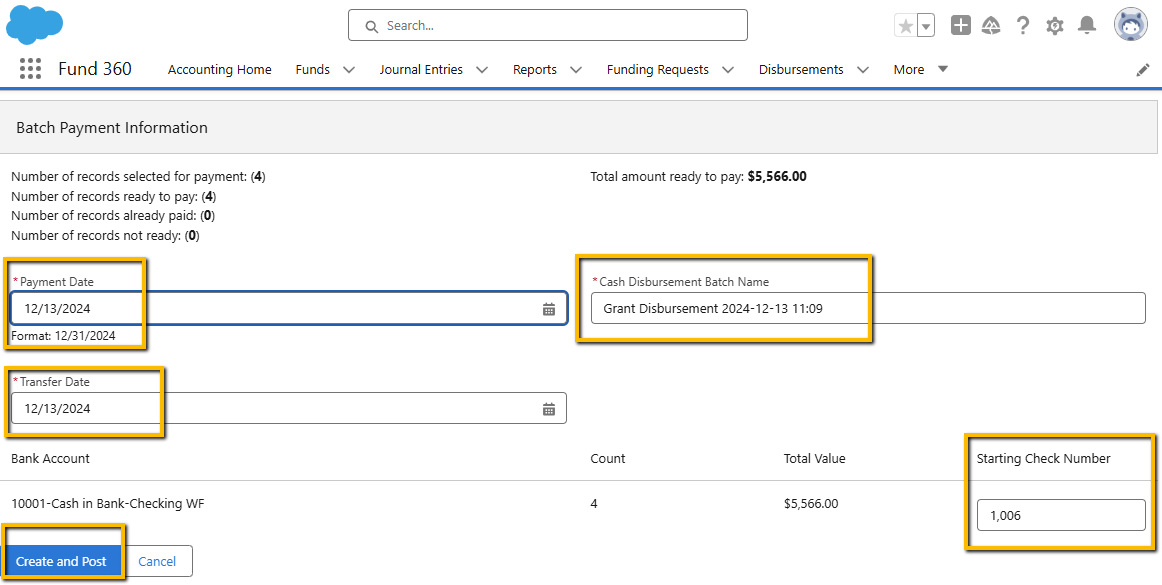1162x585 pixels.
Task: Open the notifications bell
Action: 1087,25
